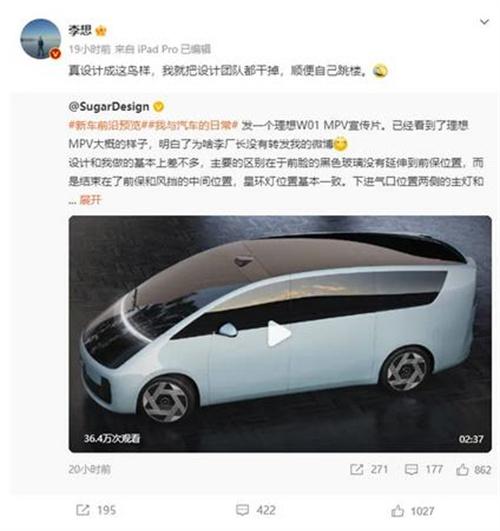The width and height of the screenshot is (500, 531).
Task: Click SugarDesign's yellow verified badge
Action: pos(159,107)
